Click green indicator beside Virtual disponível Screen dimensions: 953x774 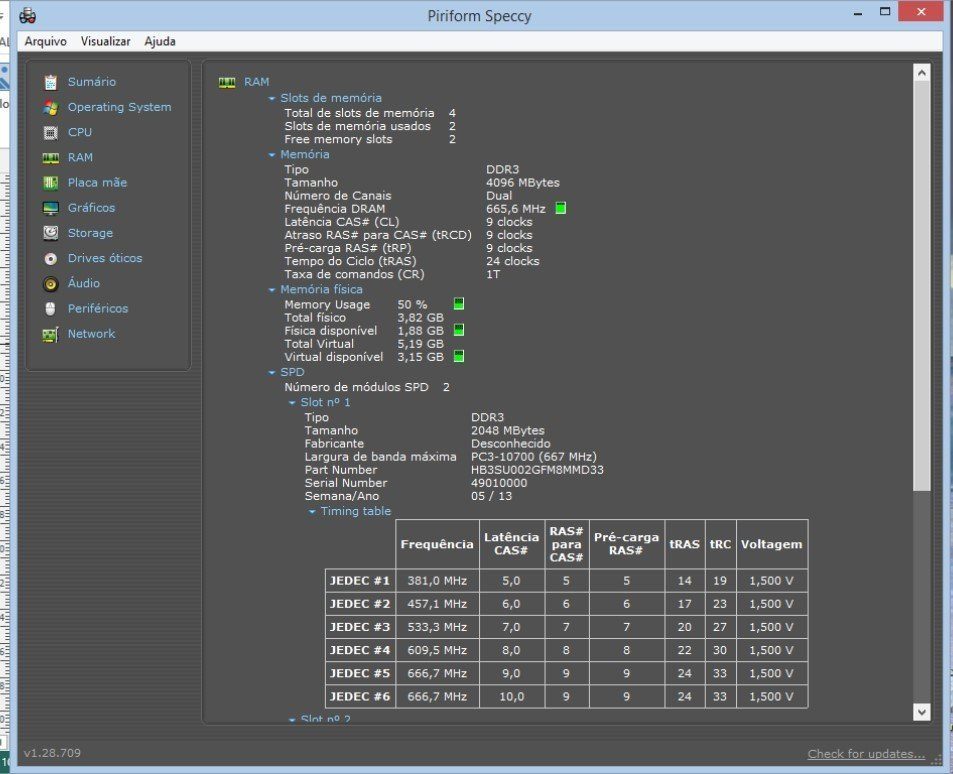pyautogui.click(x=459, y=356)
